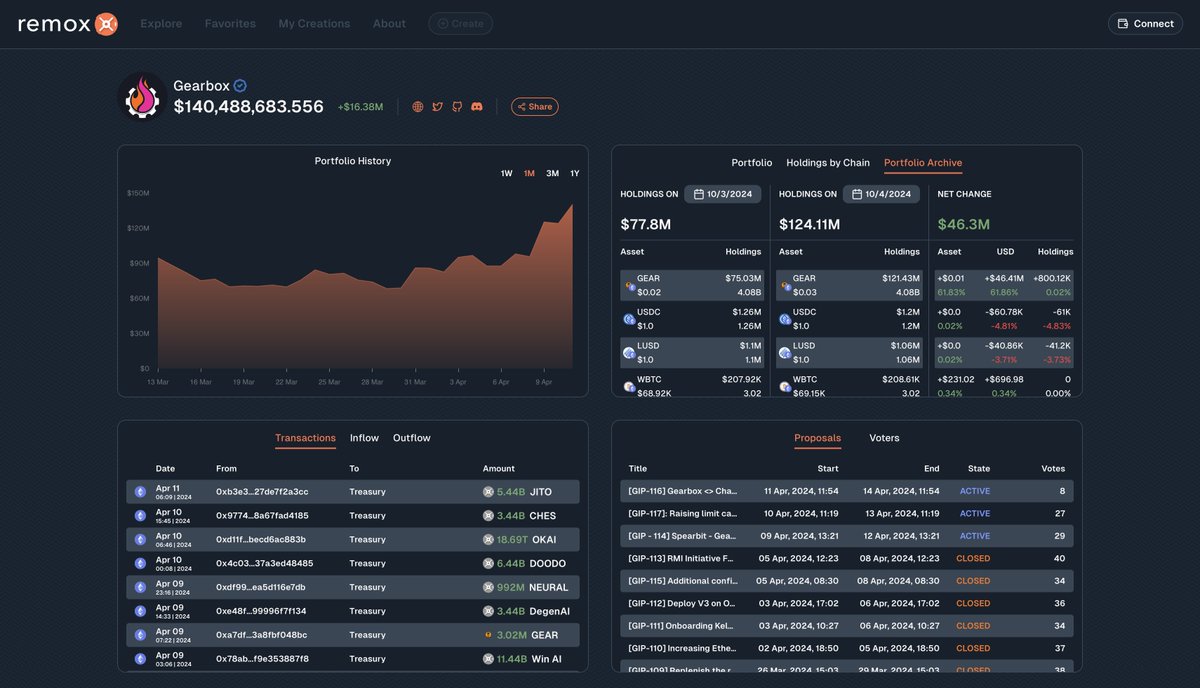The width and height of the screenshot is (1200, 688).
Task: Click the net change $46.3M value
Action: (x=964, y=224)
